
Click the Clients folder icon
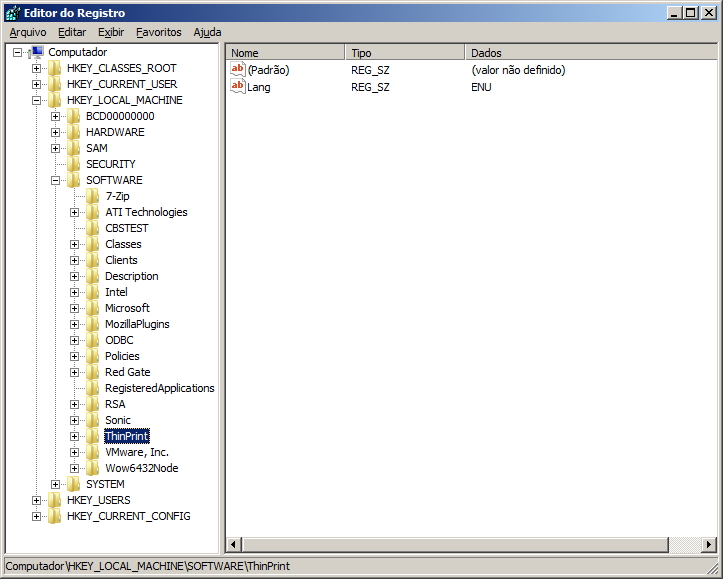[92, 260]
